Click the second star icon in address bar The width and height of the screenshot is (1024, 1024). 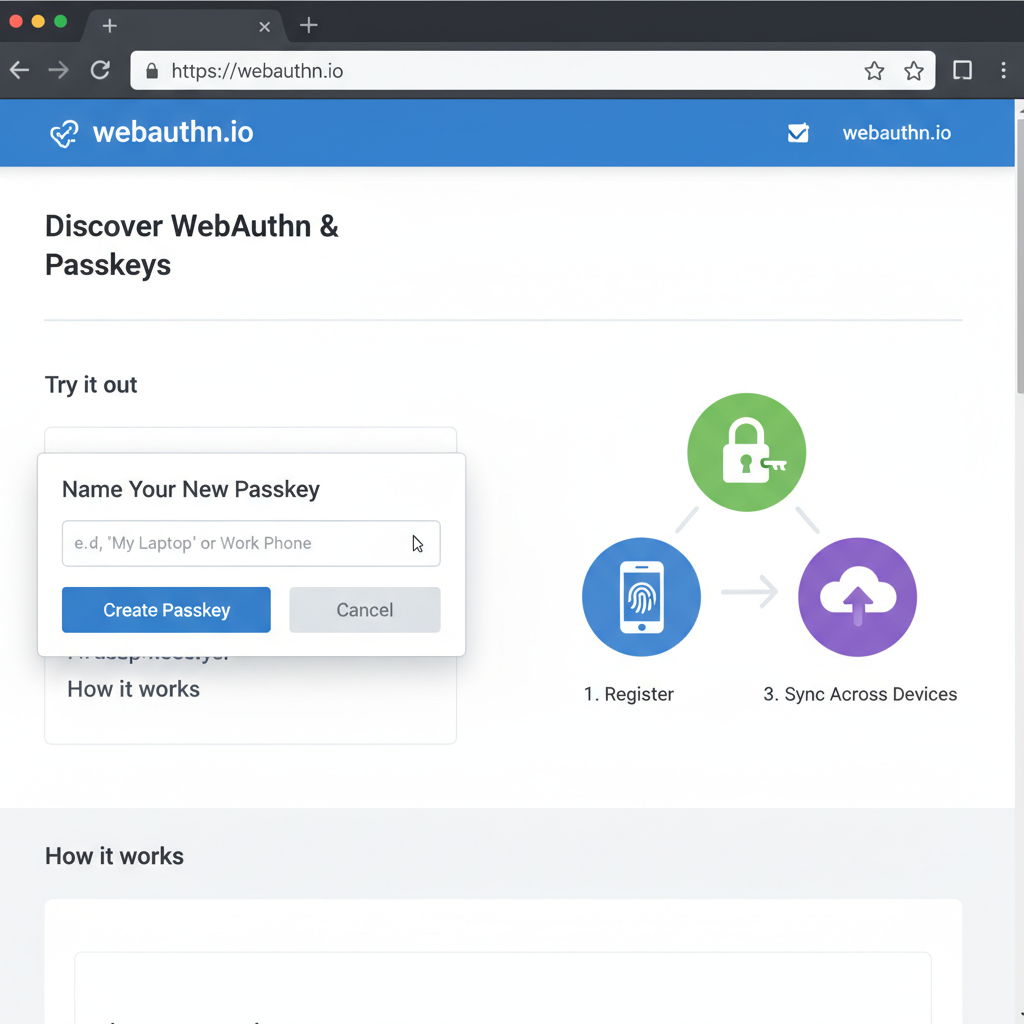[914, 71]
